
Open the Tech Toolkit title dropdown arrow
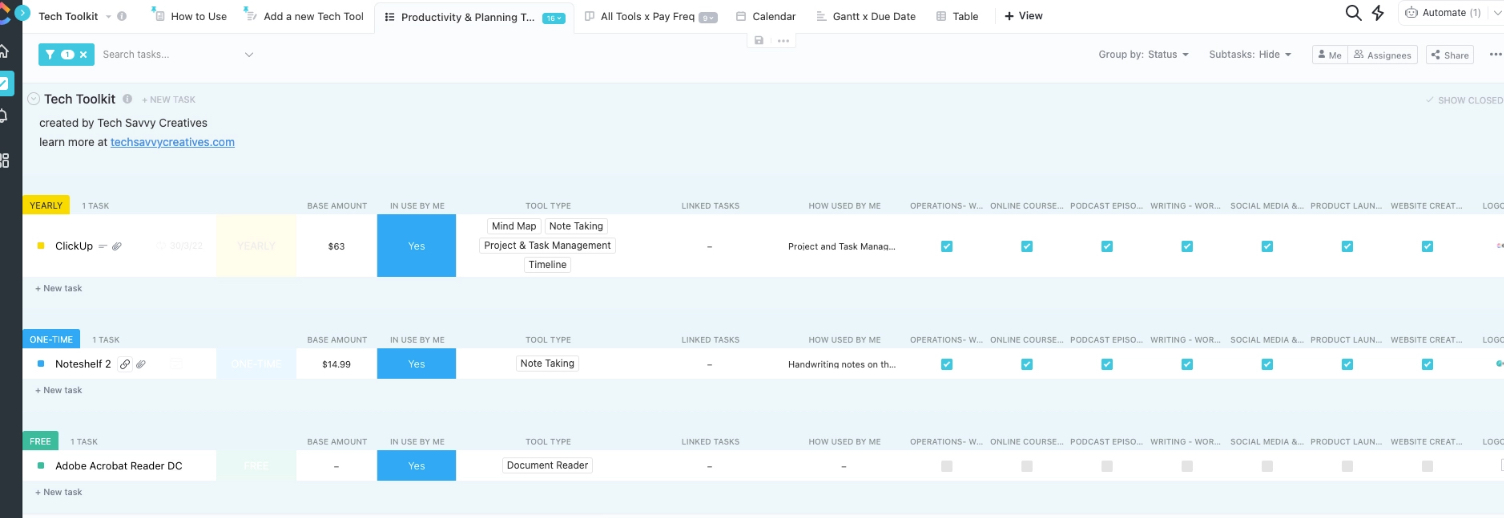pos(108,17)
